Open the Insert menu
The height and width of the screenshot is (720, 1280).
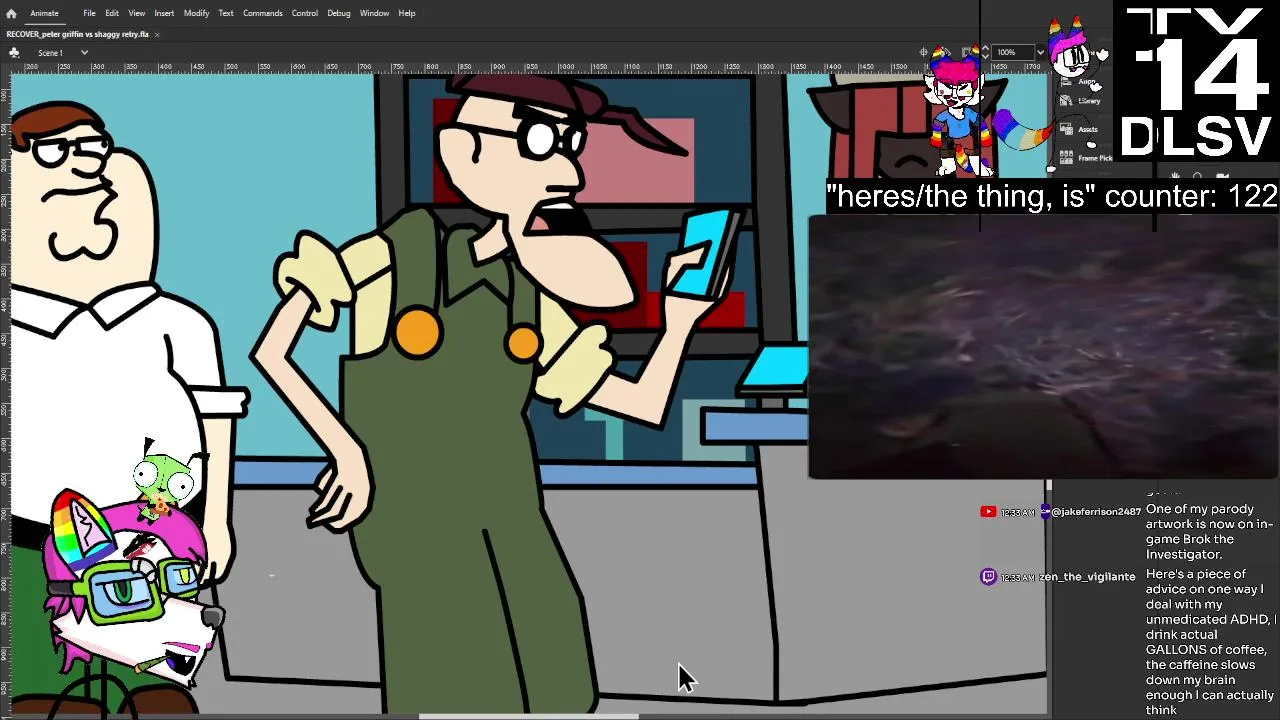coord(164,13)
